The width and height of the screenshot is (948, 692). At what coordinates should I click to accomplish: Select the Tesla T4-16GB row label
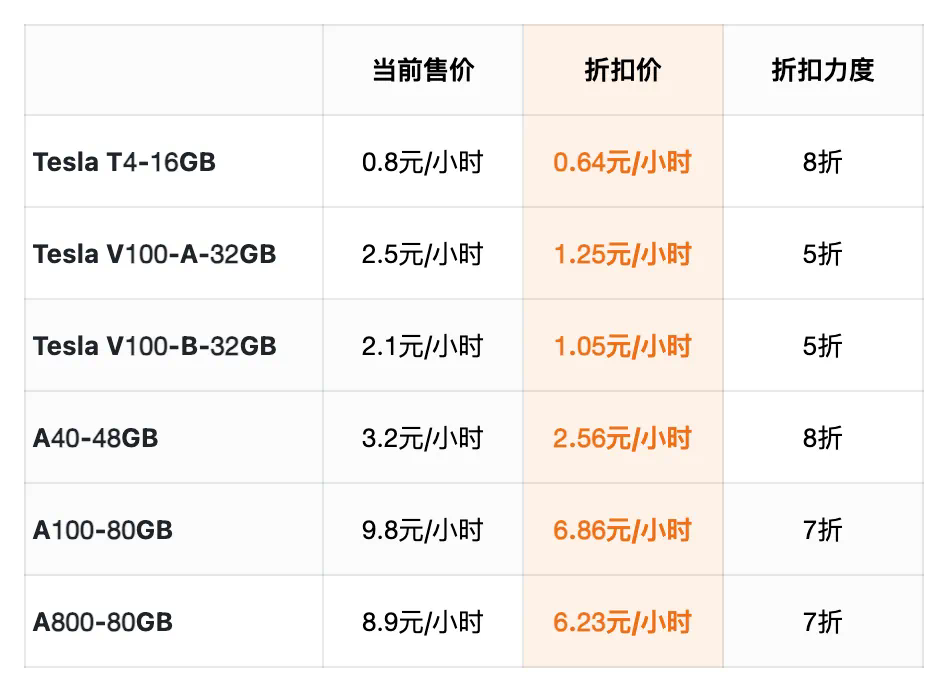pyautogui.click(x=124, y=162)
